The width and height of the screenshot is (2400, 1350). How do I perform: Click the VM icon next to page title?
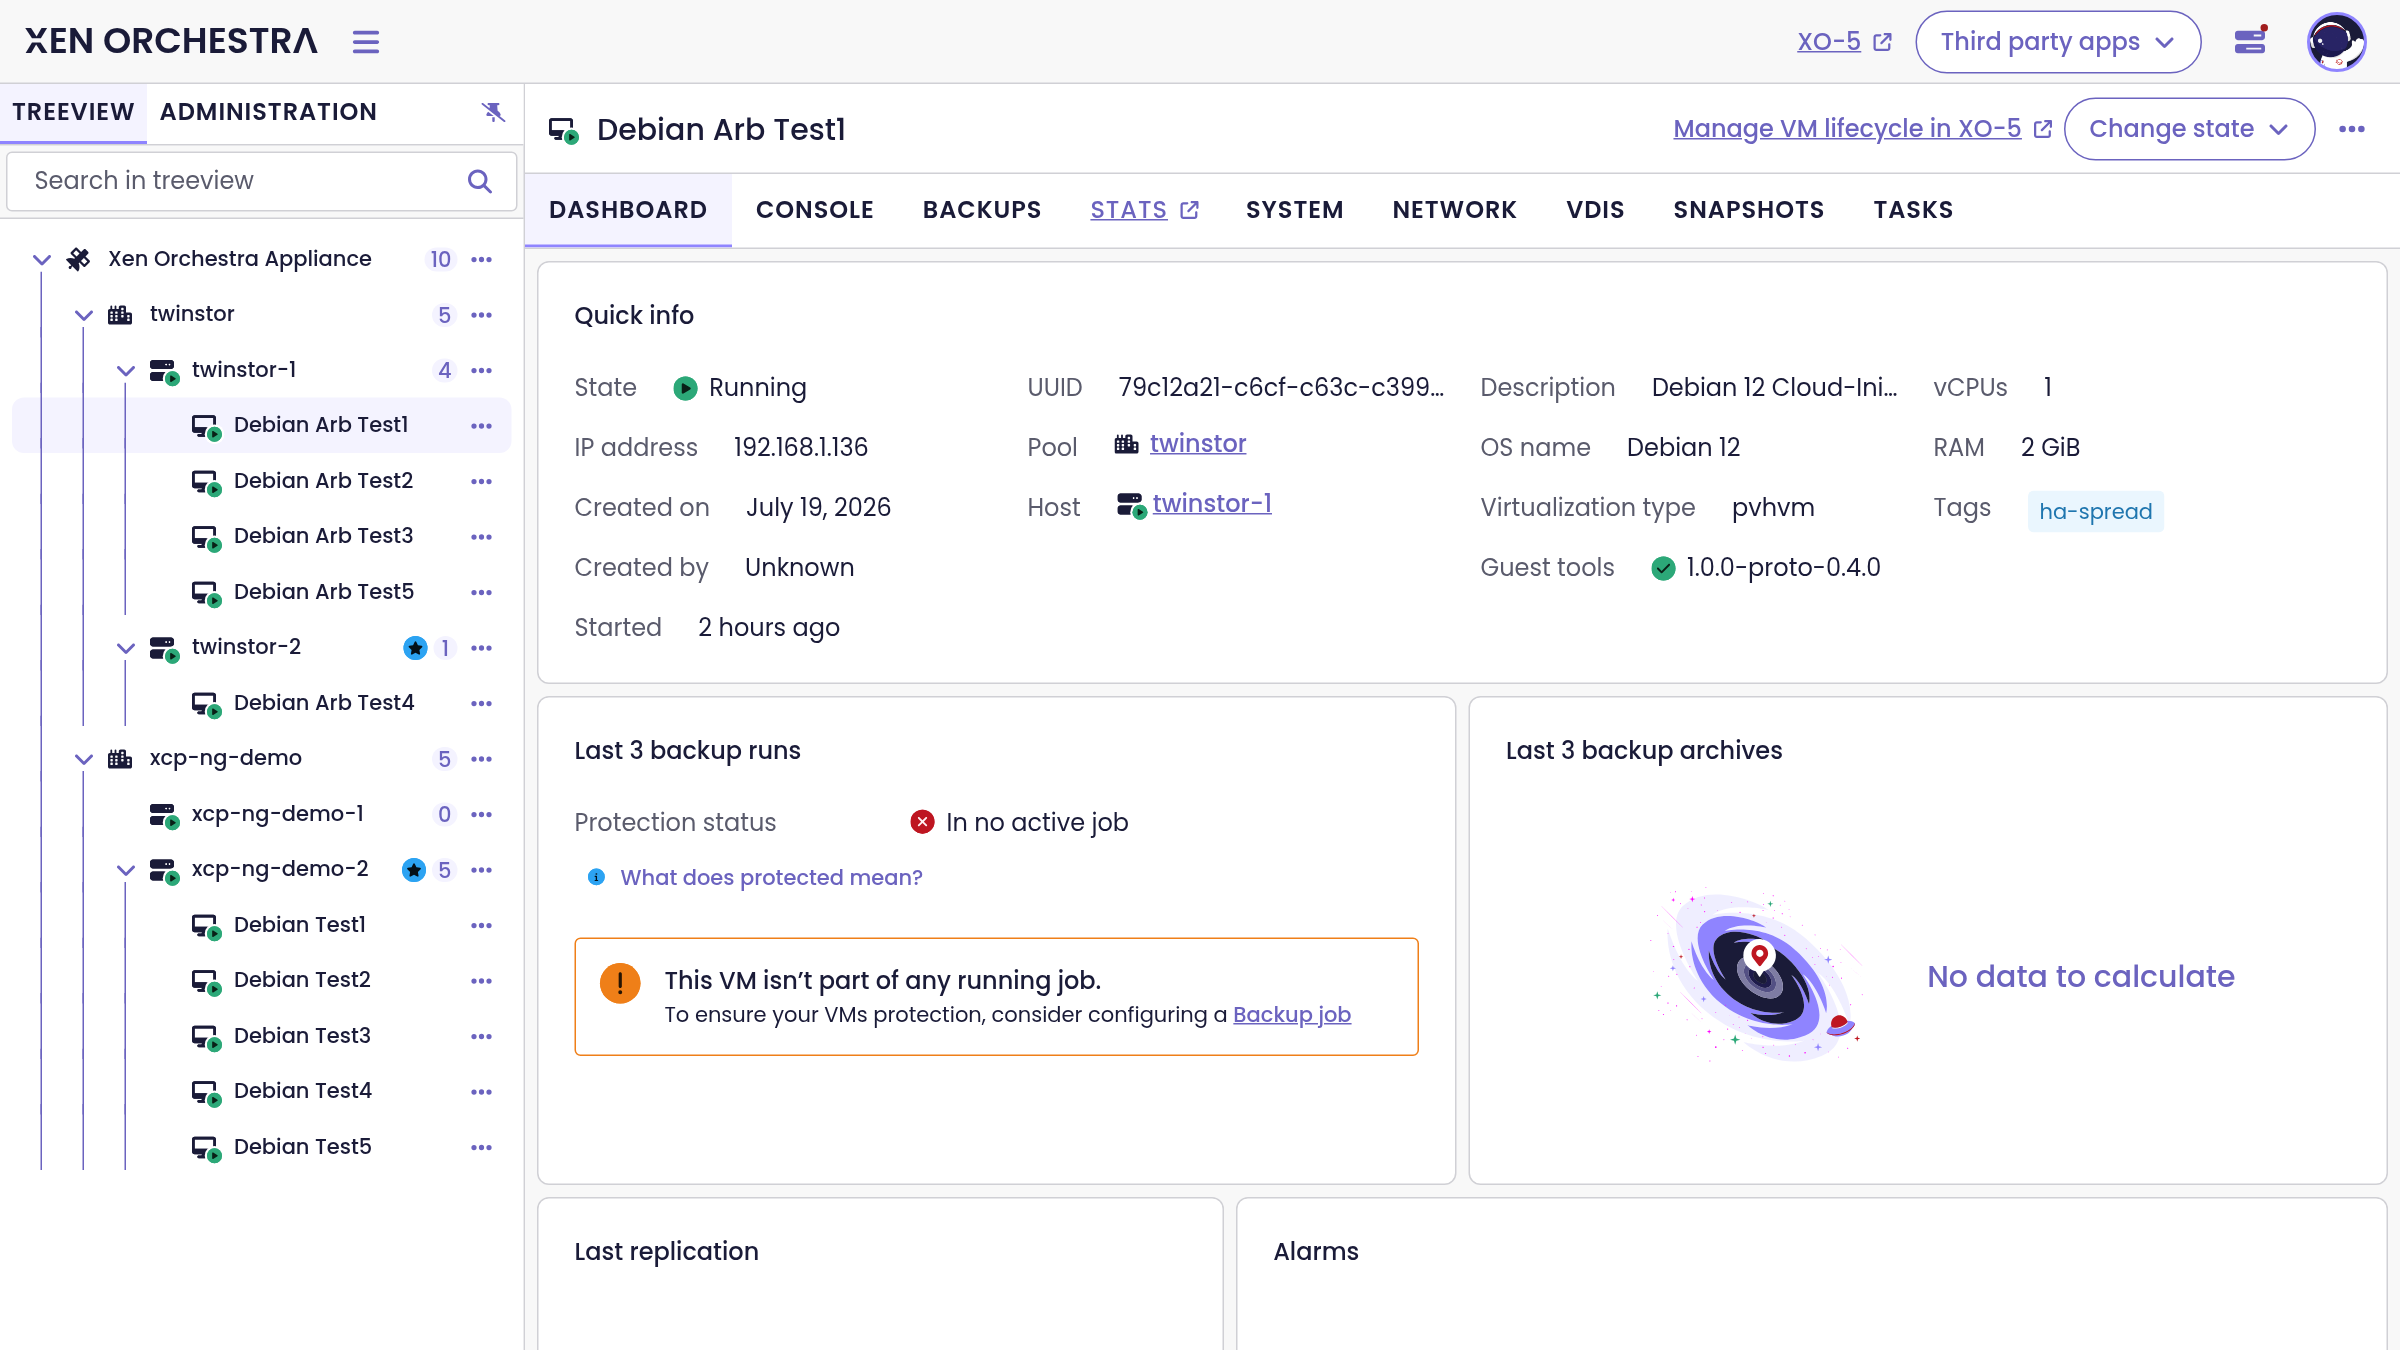pyautogui.click(x=563, y=130)
